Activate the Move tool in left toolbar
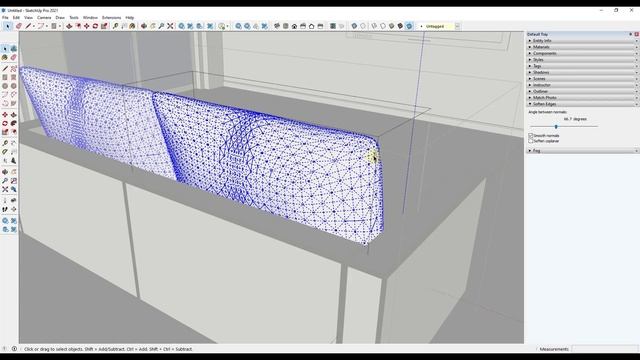The image size is (640, 360). [5, 115]
